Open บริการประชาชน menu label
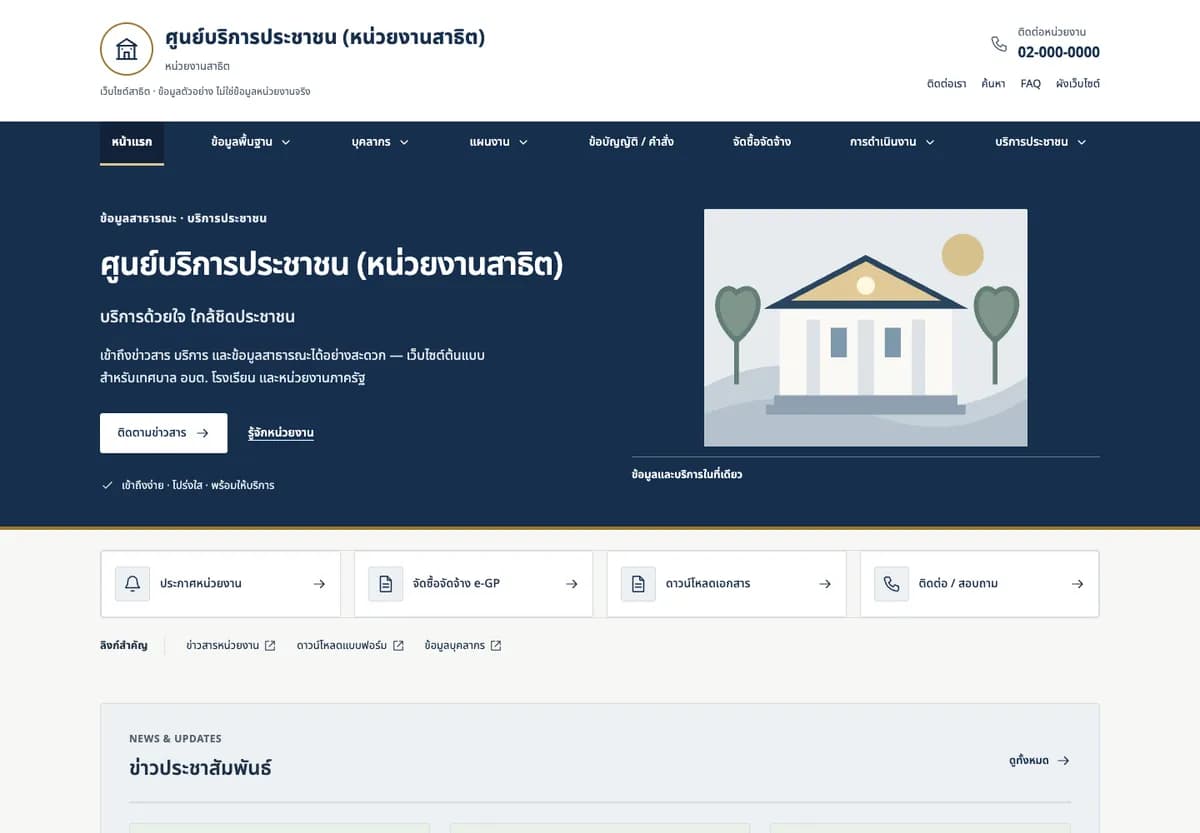This screenshot has height=833, width=1200. (x=1031, y=143)
